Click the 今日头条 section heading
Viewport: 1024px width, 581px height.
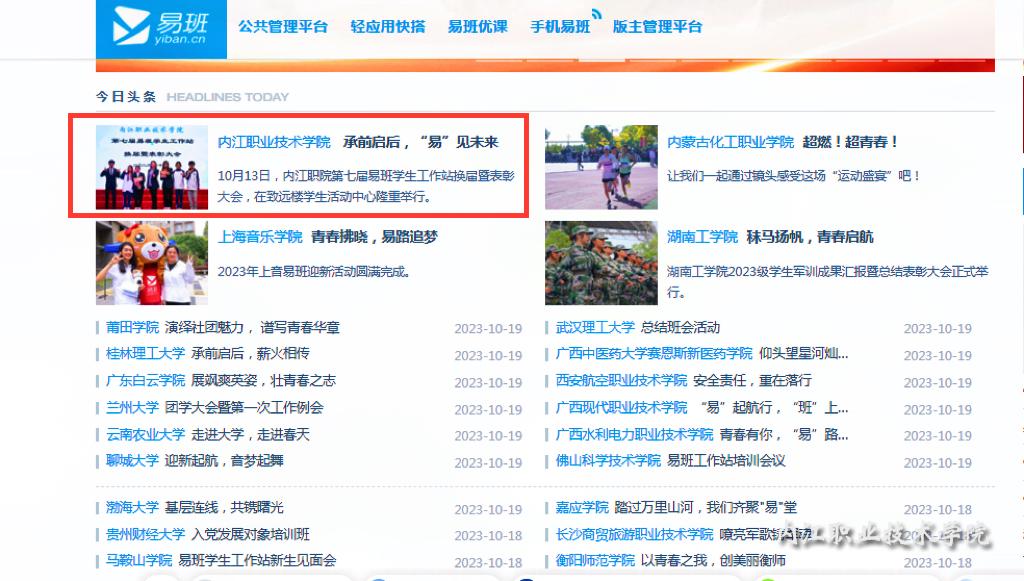126,97
